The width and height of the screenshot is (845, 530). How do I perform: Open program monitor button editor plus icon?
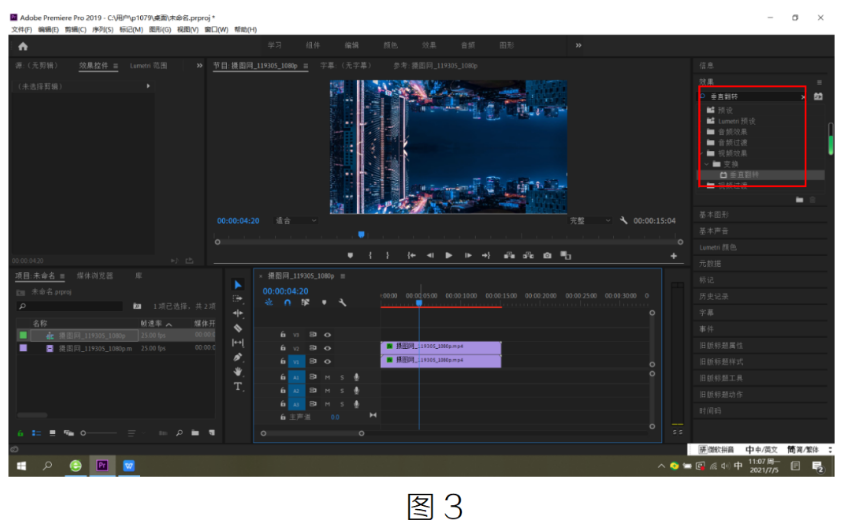674,256
